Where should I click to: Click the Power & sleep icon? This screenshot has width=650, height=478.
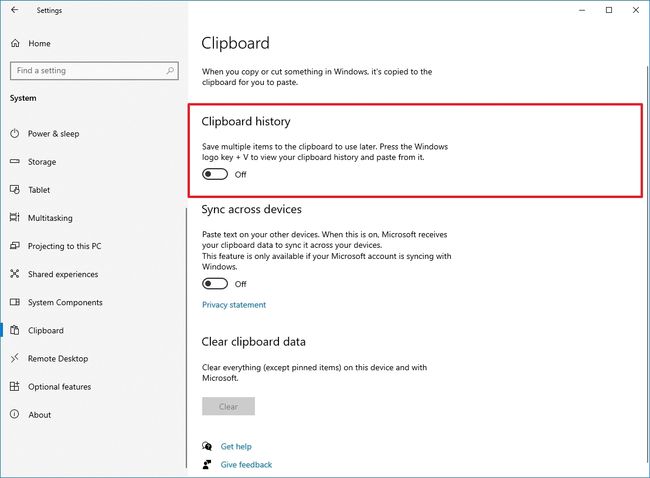15,134
